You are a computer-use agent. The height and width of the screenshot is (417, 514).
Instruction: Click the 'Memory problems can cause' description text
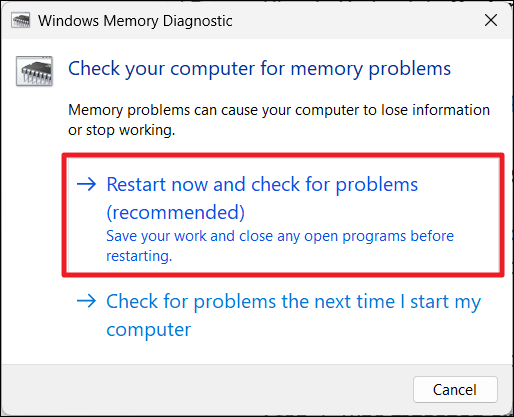[x=279, y=110]
